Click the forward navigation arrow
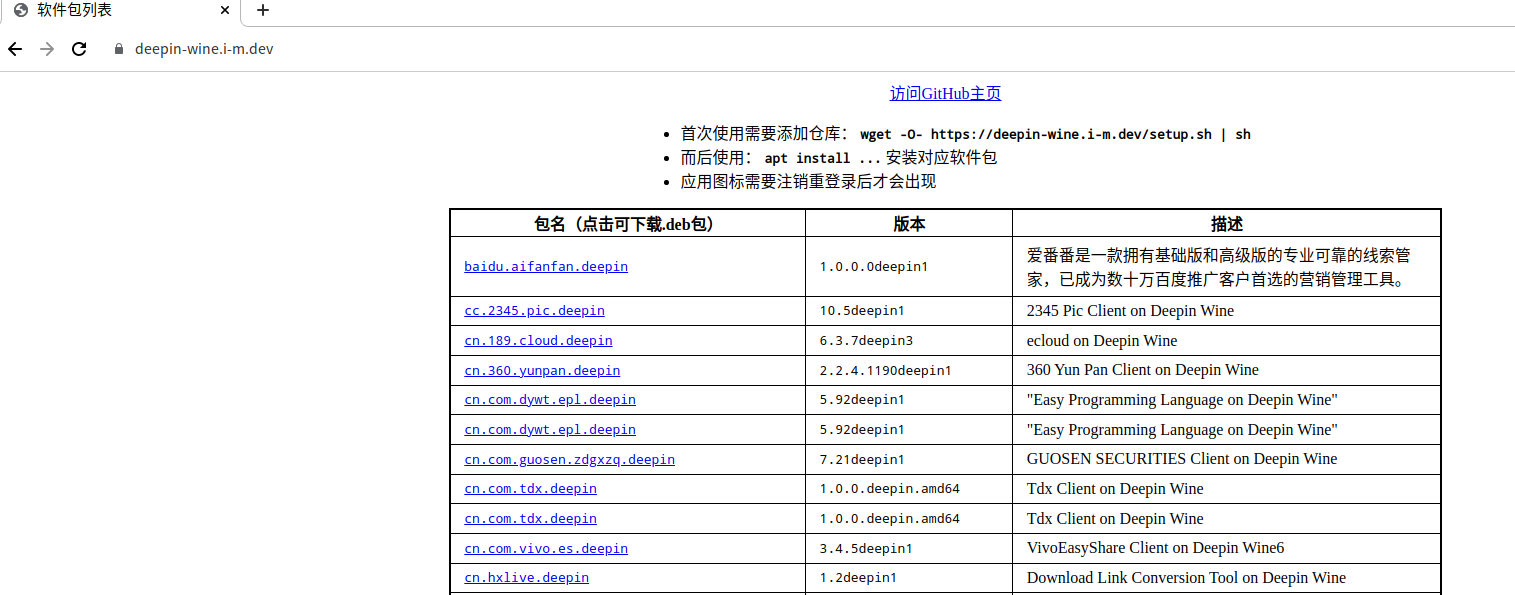Screen dimensions: 1515x595 (x=46, y=49)
